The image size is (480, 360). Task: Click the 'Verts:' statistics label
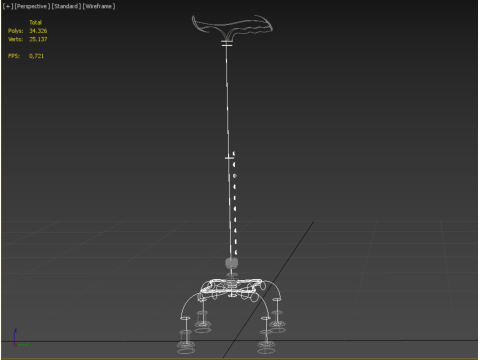point(16,39)
